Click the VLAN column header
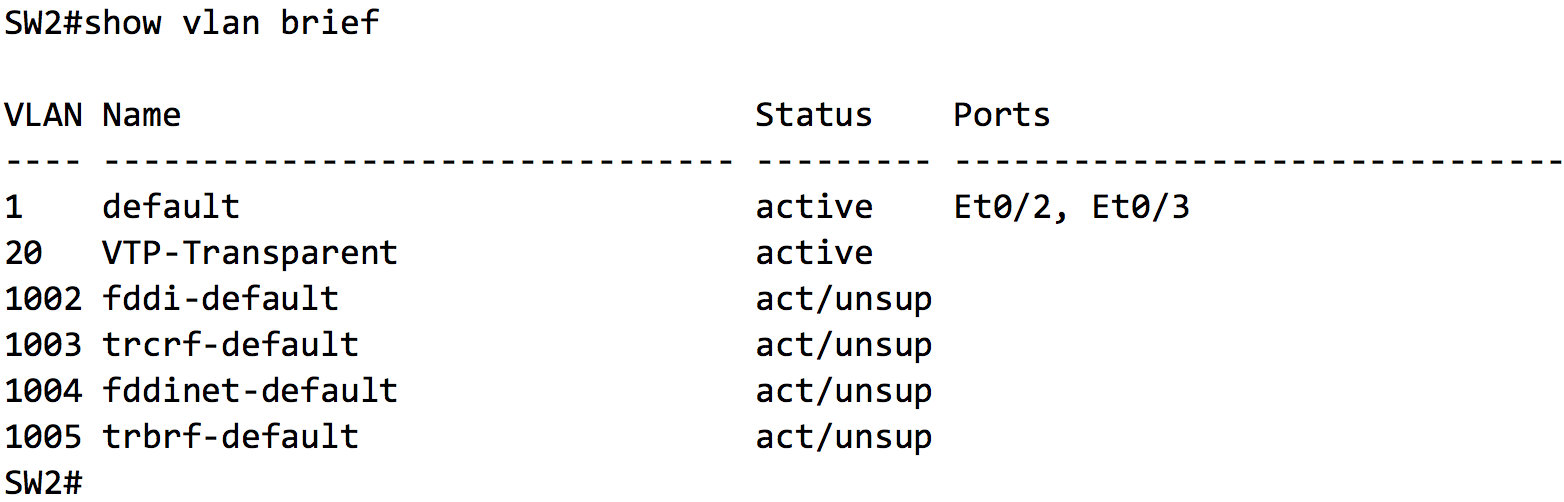The height and width of the screenshot is (502, 1564). coord(43,115)
